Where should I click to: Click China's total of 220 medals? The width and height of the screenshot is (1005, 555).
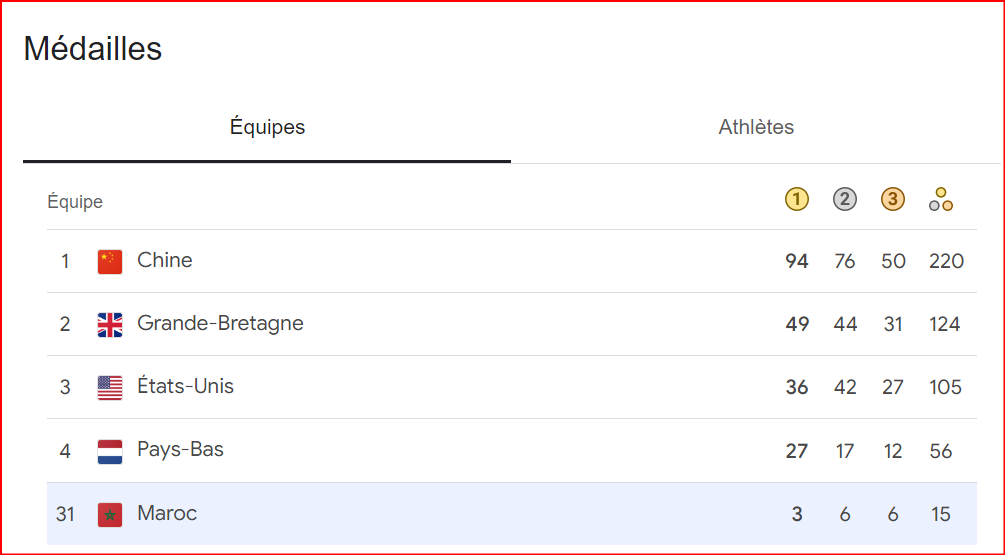(946, 261)
